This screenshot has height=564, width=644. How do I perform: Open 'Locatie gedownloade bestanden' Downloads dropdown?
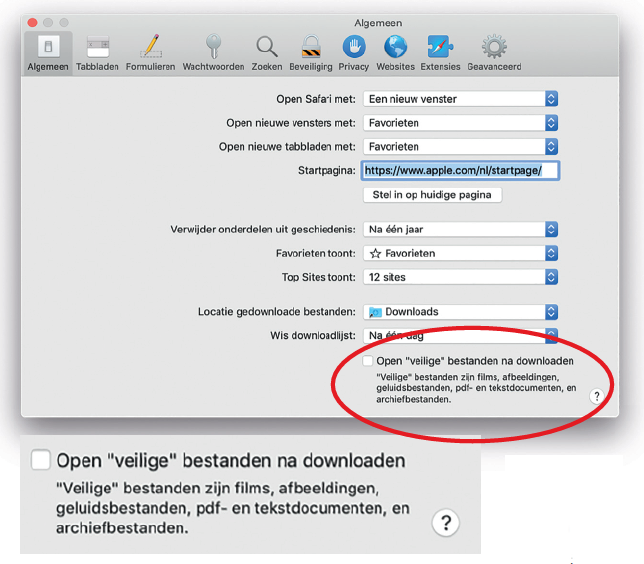(460, 312)
